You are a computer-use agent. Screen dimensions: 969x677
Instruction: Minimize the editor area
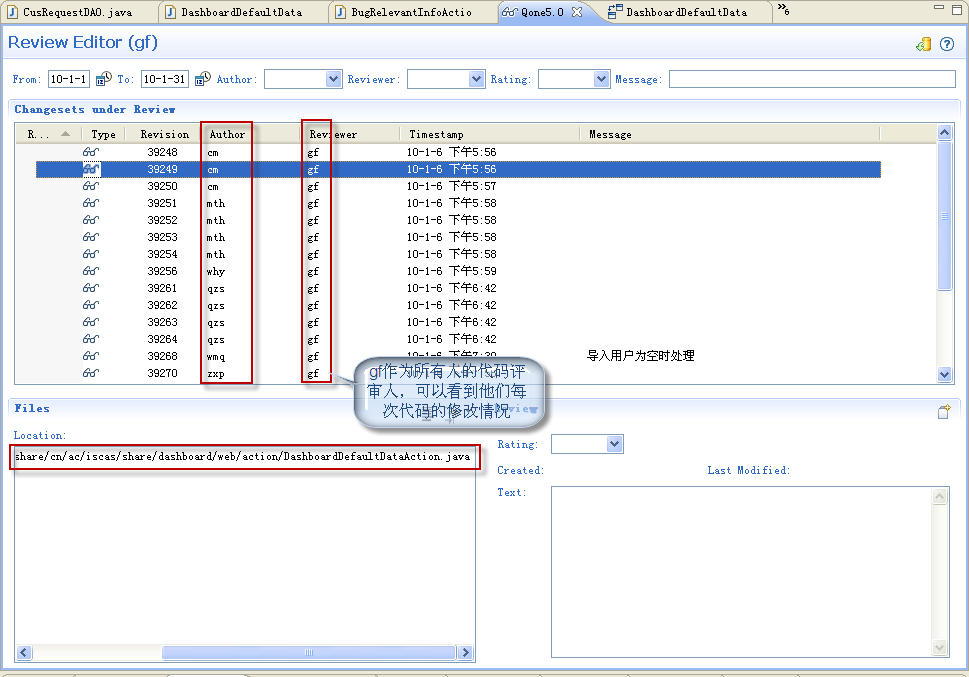click(939, 7)
